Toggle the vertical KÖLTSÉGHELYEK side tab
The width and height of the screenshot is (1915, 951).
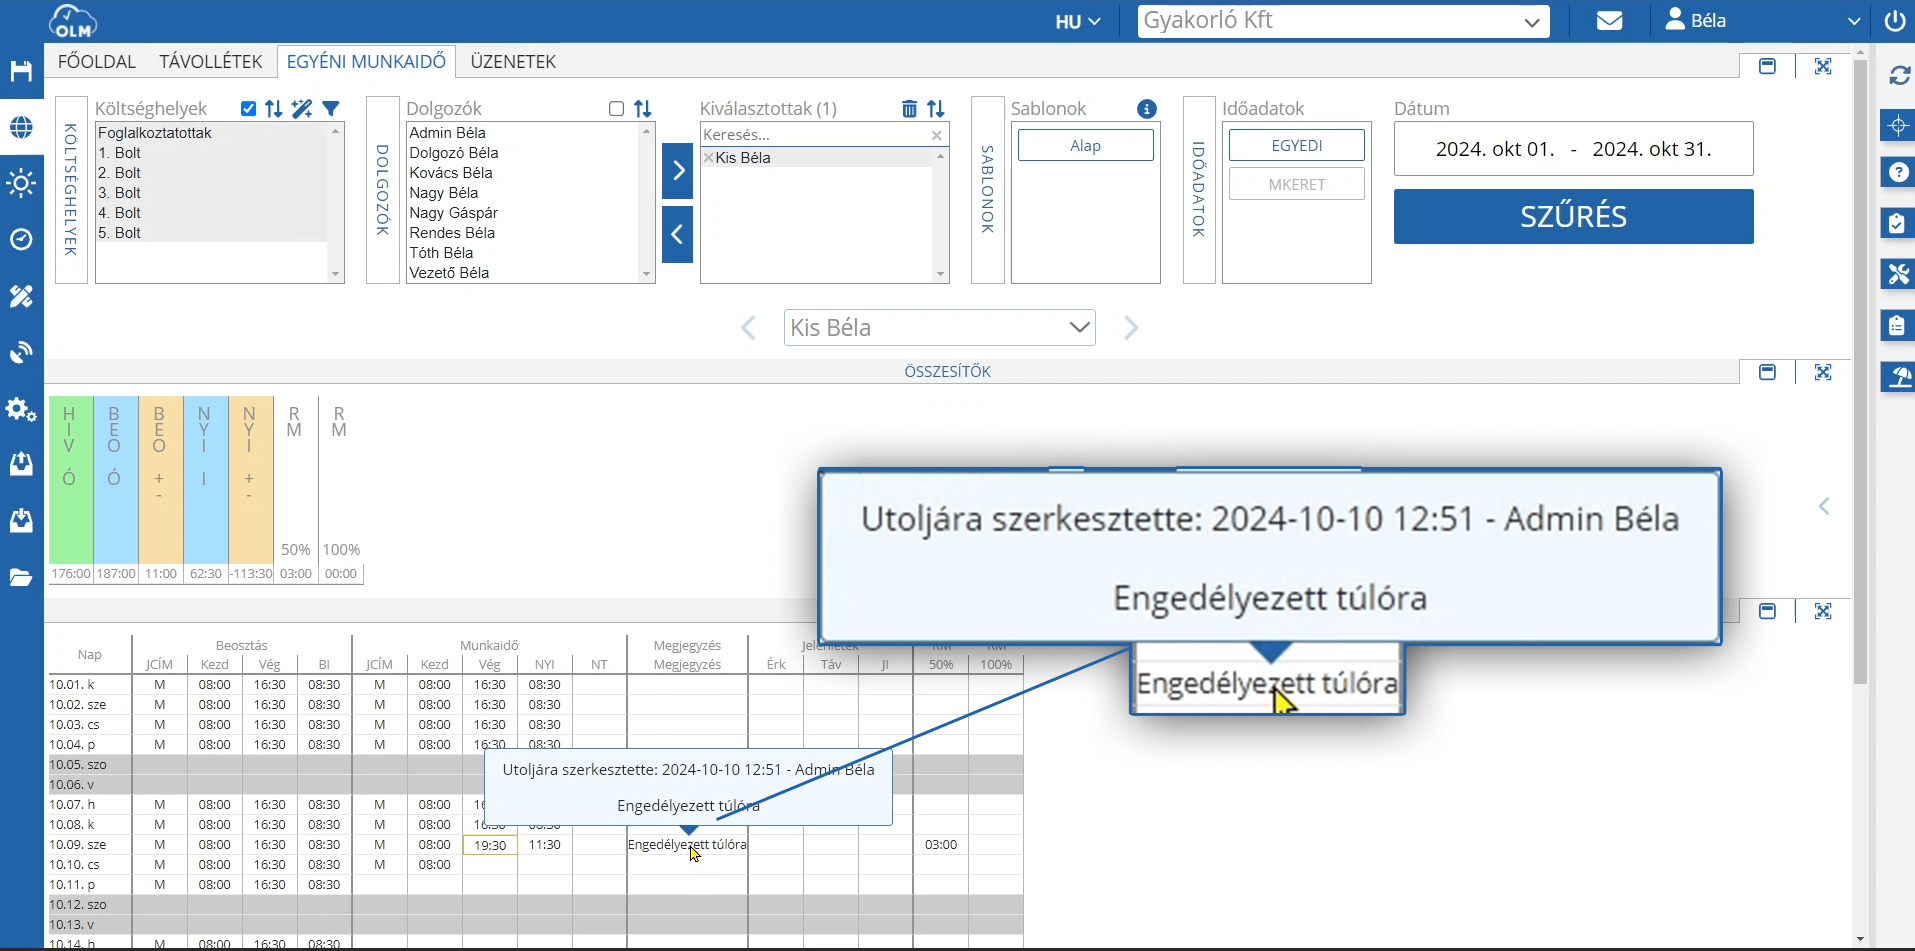click(71, 190)
